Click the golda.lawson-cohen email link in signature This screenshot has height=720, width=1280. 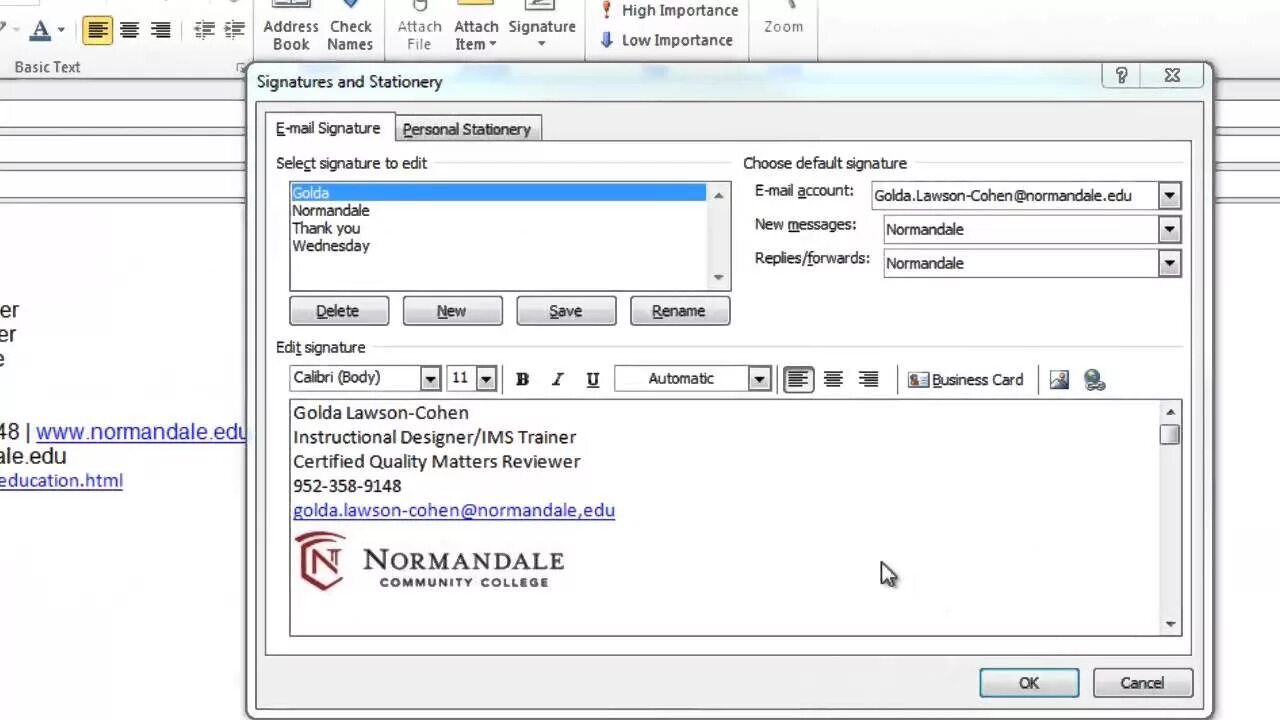pos(454,510)
